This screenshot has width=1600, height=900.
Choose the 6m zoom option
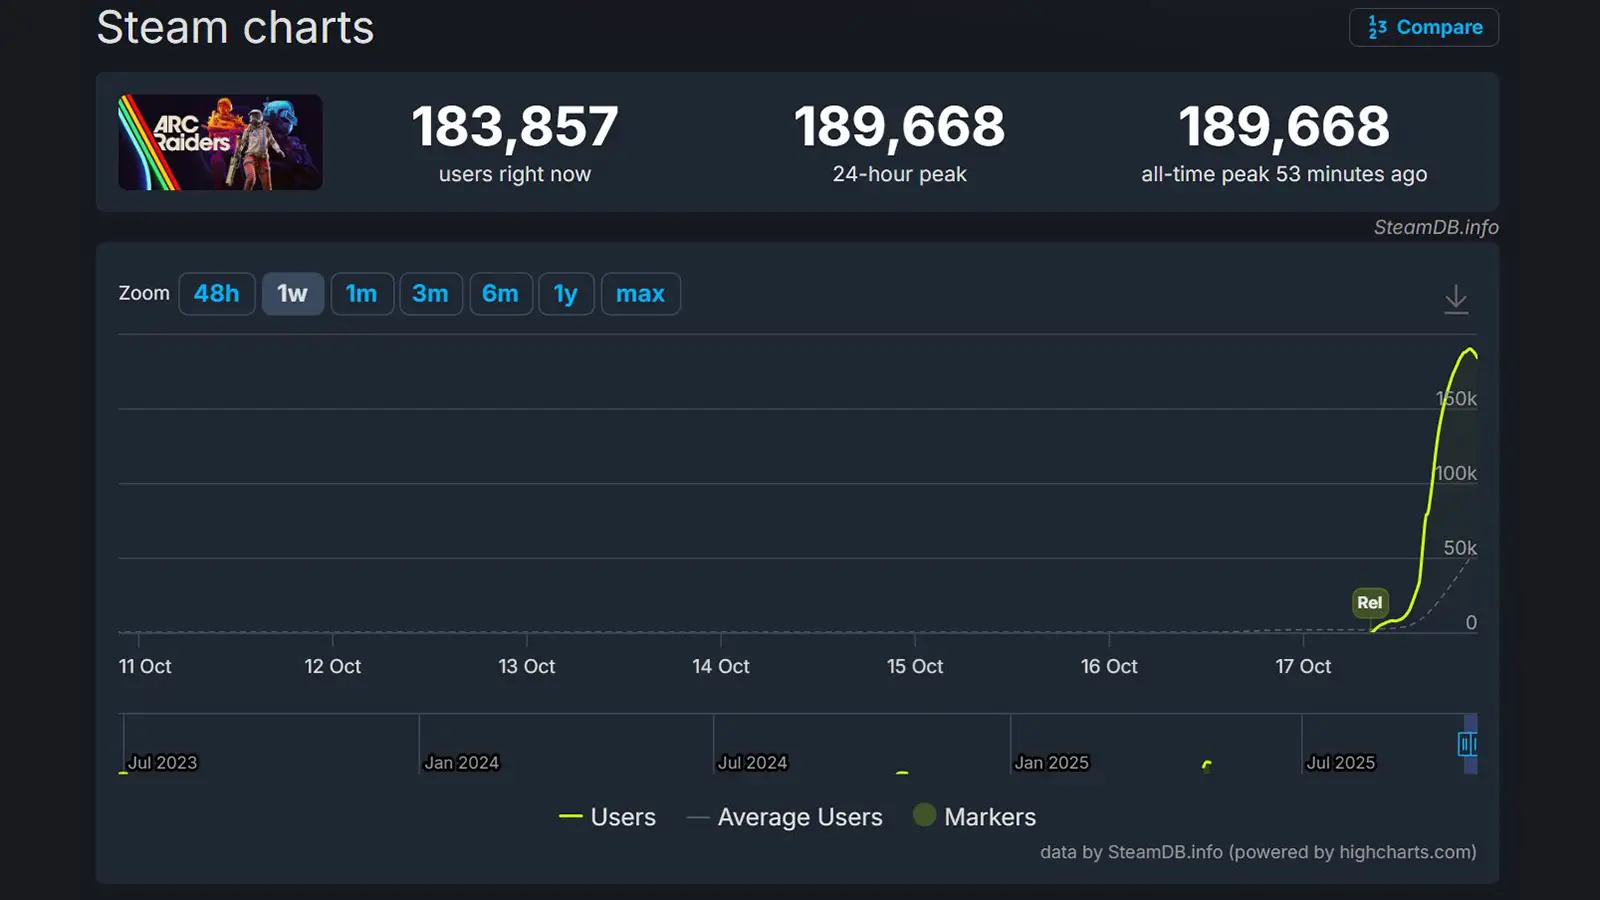pyautogui.click(x=500, y=294)
